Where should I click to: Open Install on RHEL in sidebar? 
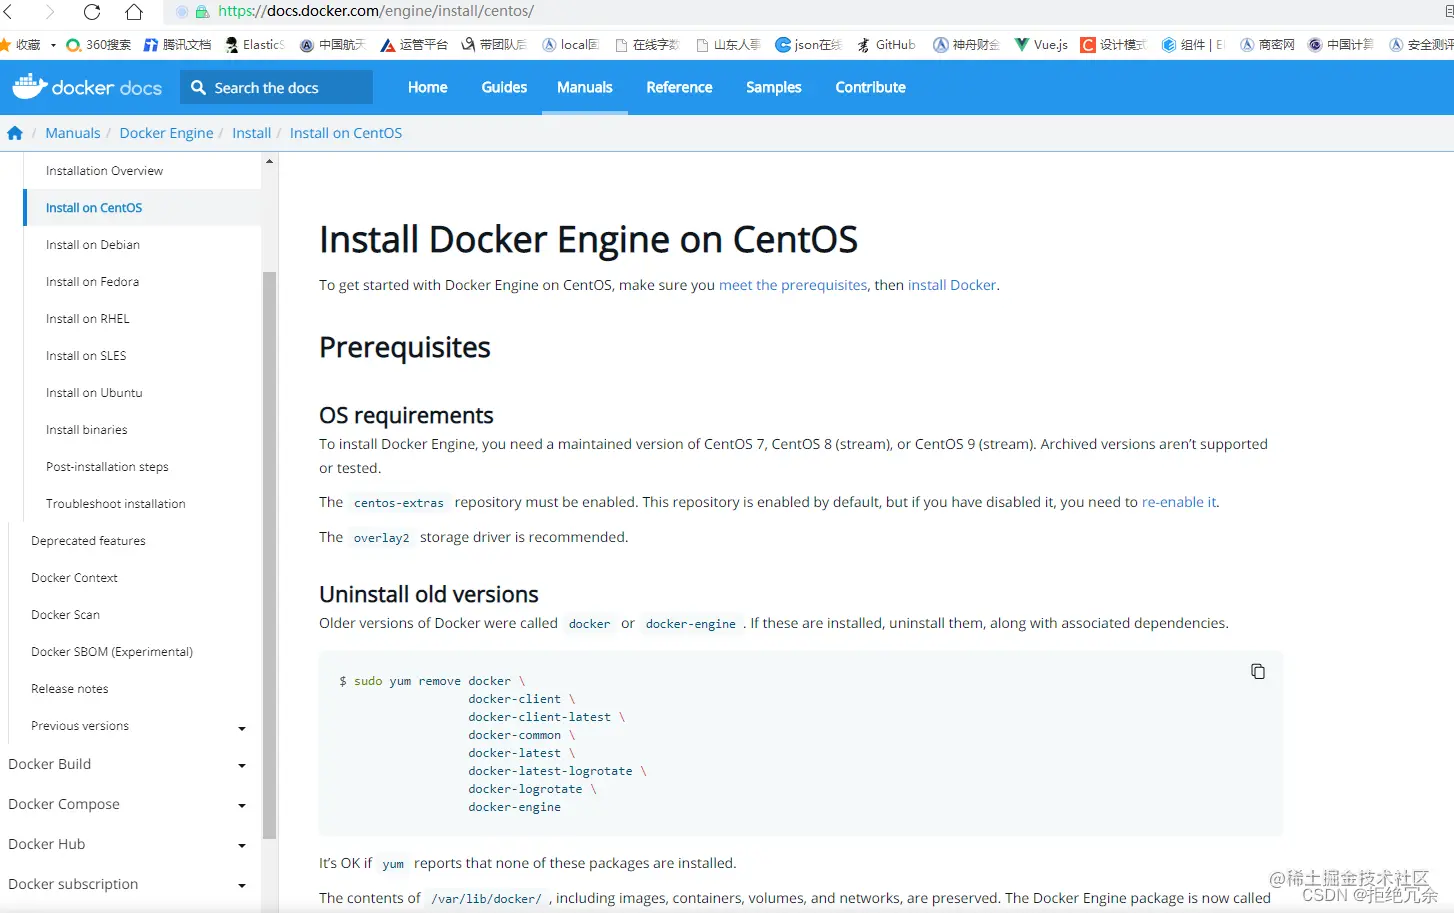88,319
